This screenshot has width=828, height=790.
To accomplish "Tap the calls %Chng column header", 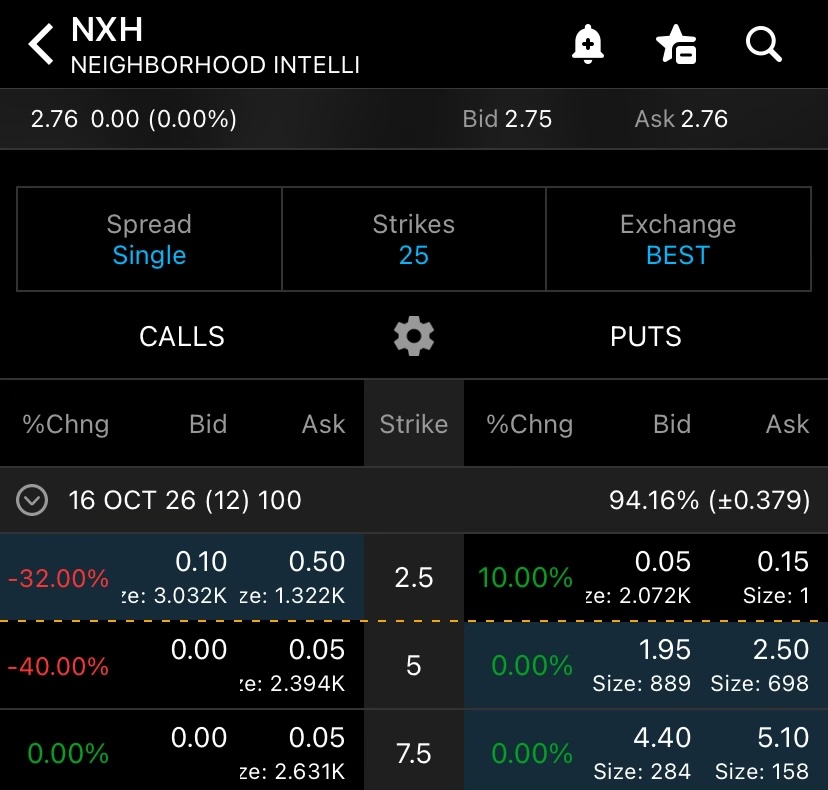I will tap(65, 424).
